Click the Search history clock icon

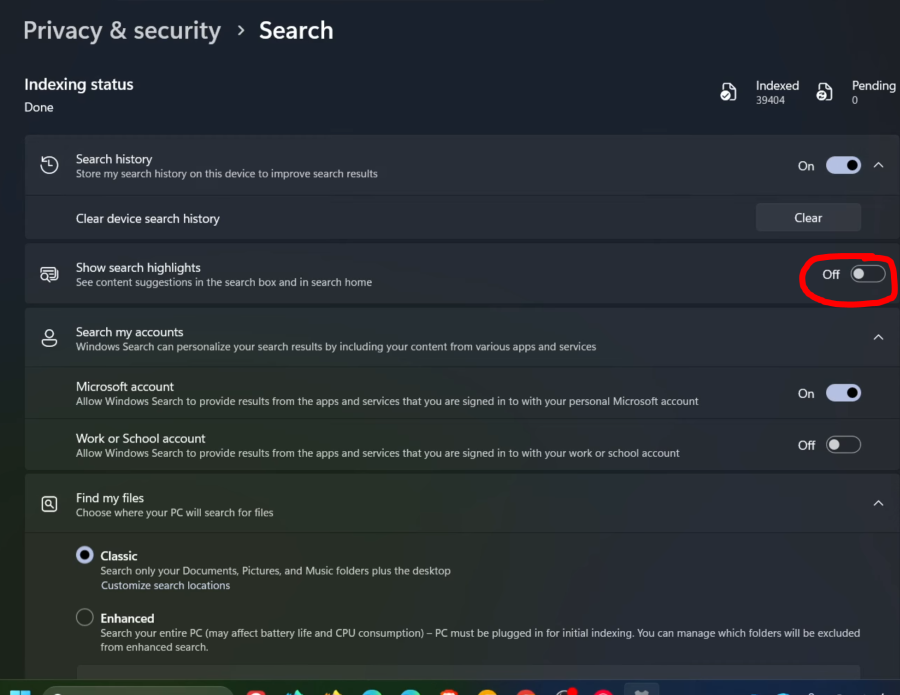[x=49, y=165]
